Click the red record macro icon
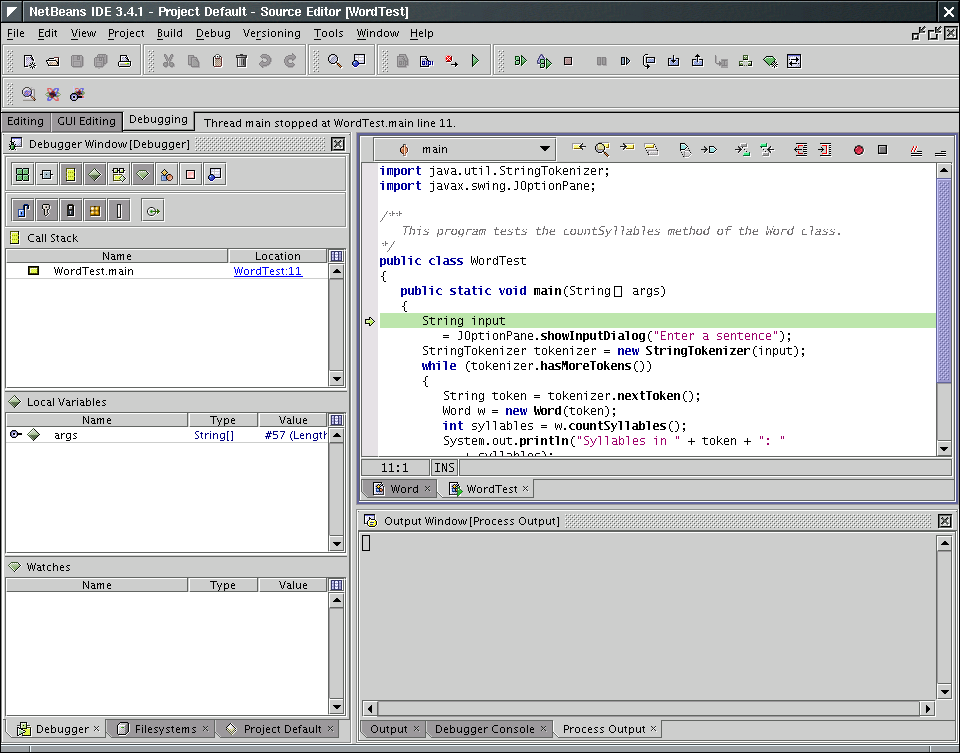The height and width of the screenshot is (753, 960). pos(858,150)
